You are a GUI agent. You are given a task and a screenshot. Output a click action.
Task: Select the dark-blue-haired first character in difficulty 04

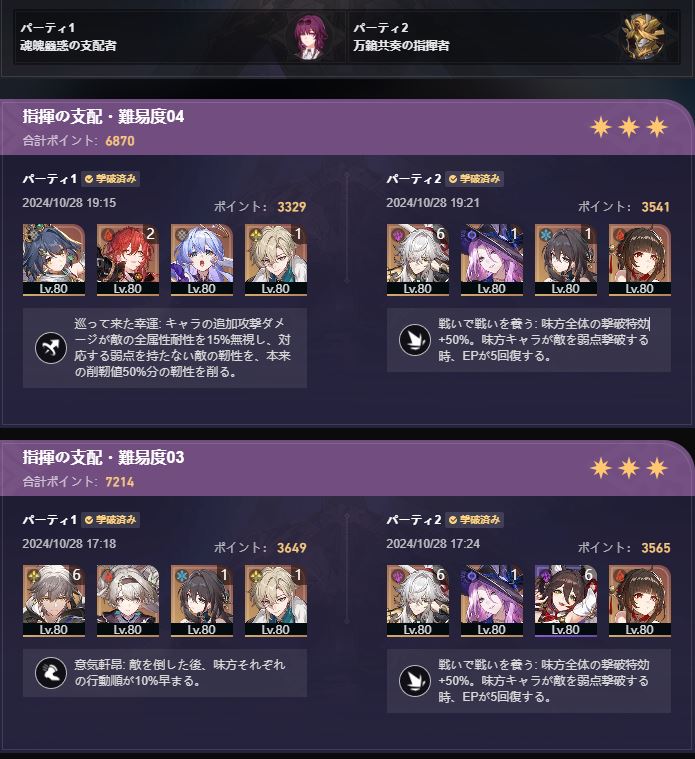point(54,259)
